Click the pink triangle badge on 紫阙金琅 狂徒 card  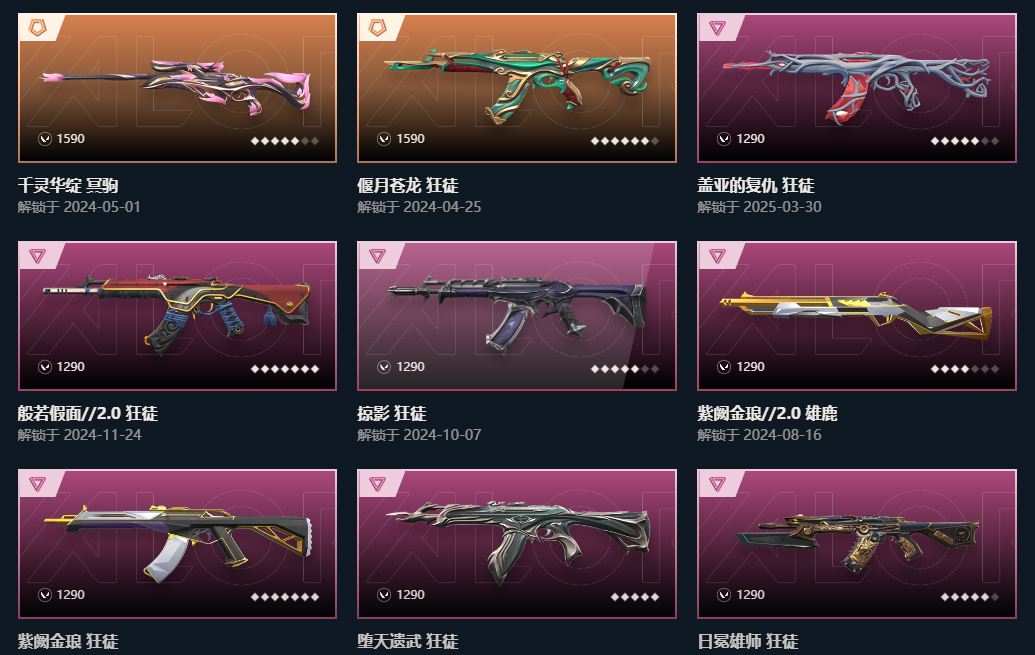coord(38,484)
